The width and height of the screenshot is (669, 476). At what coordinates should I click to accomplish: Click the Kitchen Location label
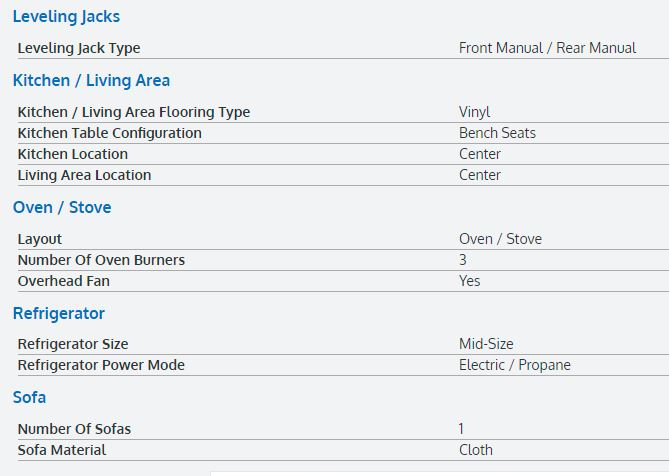click(73, 154)
